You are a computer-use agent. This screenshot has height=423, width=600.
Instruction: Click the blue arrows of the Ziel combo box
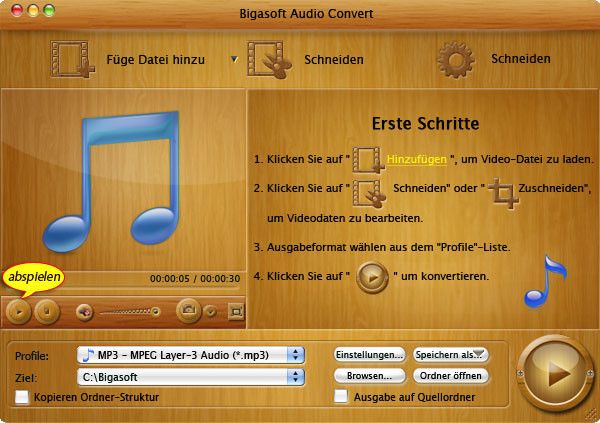[296, 377]
